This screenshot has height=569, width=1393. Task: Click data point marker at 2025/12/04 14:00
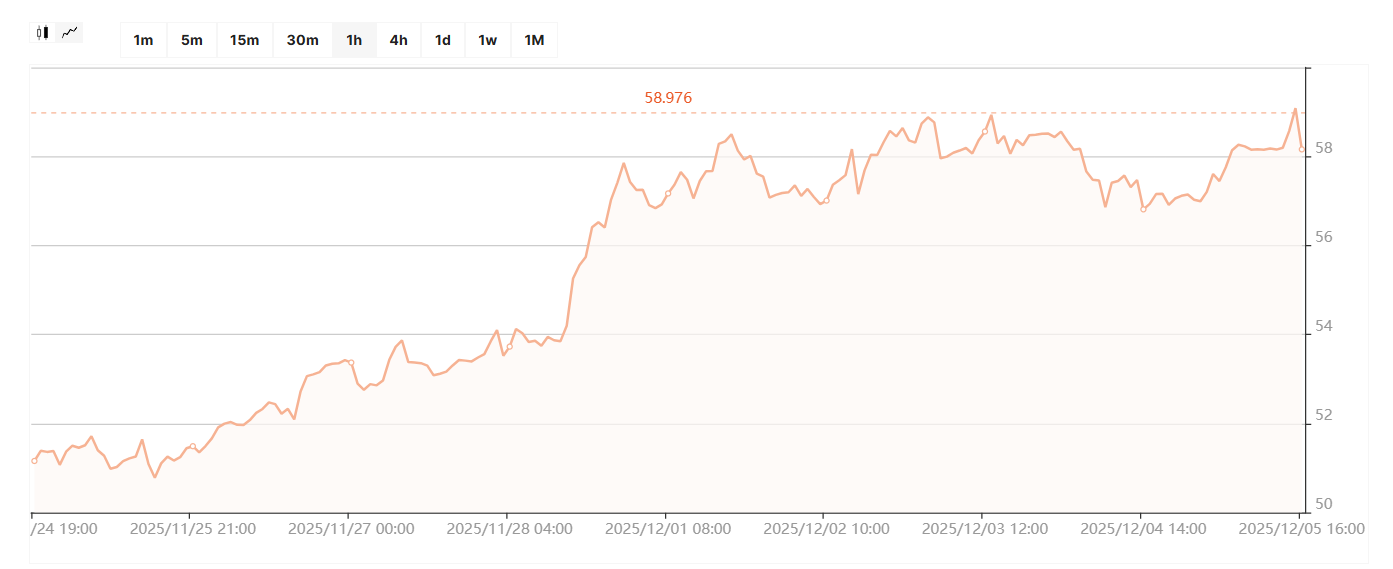tap(1143, 209)
